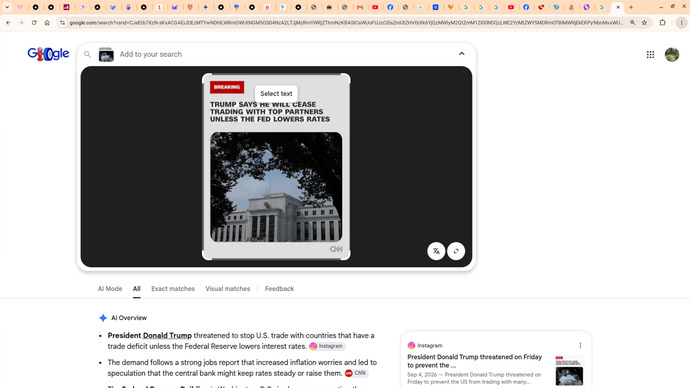Viewport: 690px width, 388px height.
Task: Open the Visual matches tab
Action: click(x=228, y=289)
